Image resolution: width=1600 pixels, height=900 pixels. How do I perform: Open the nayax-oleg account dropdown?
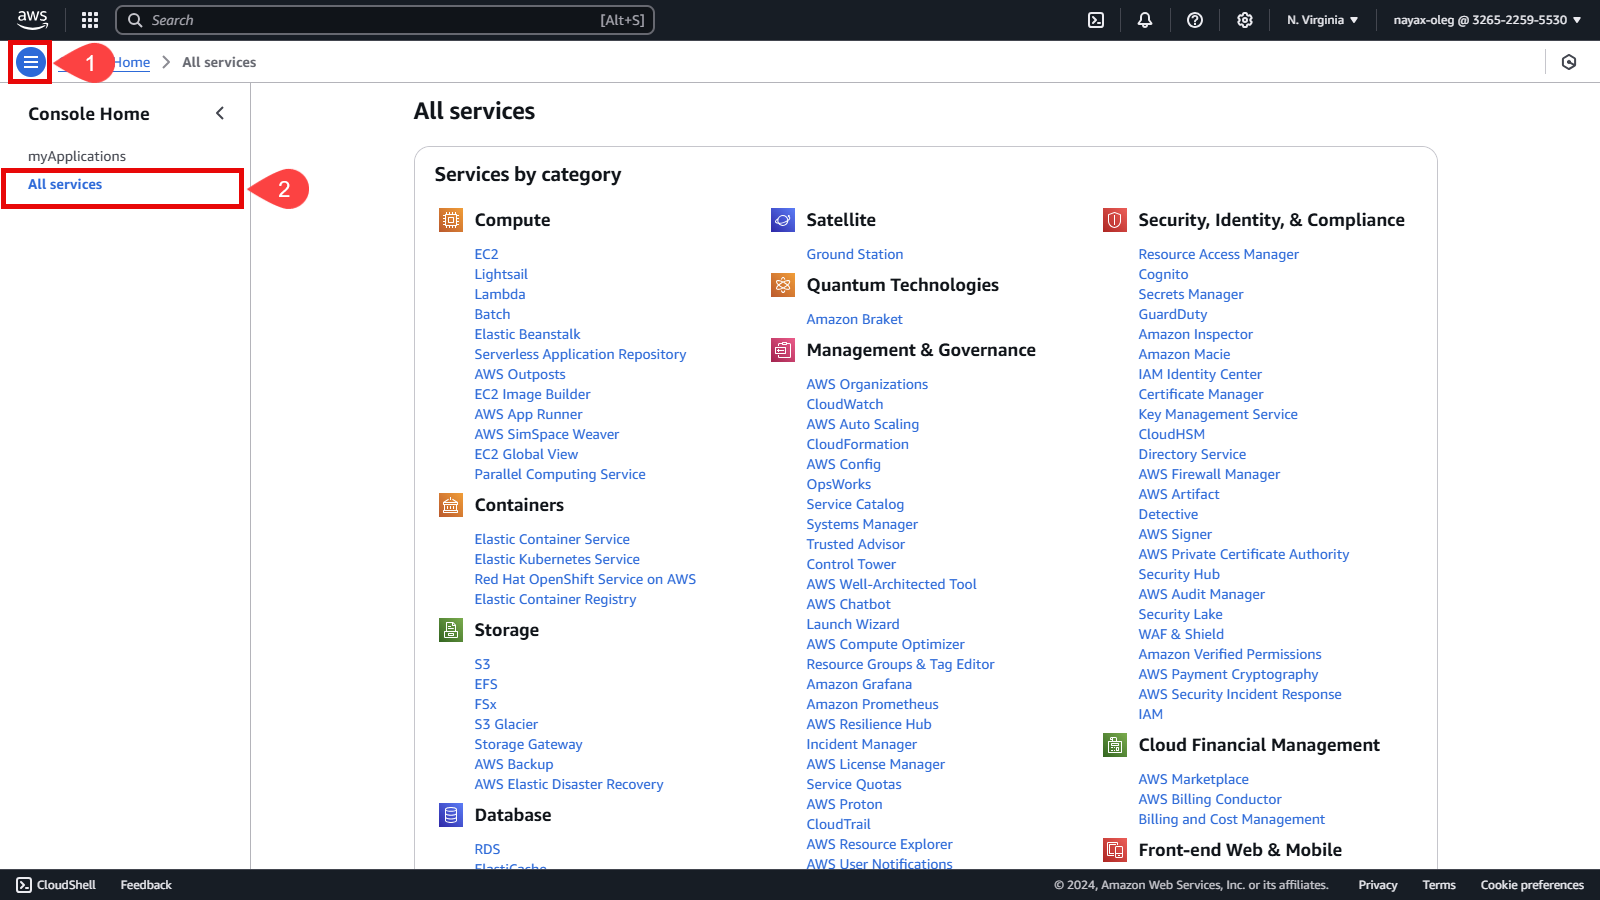coord(1487,20)
